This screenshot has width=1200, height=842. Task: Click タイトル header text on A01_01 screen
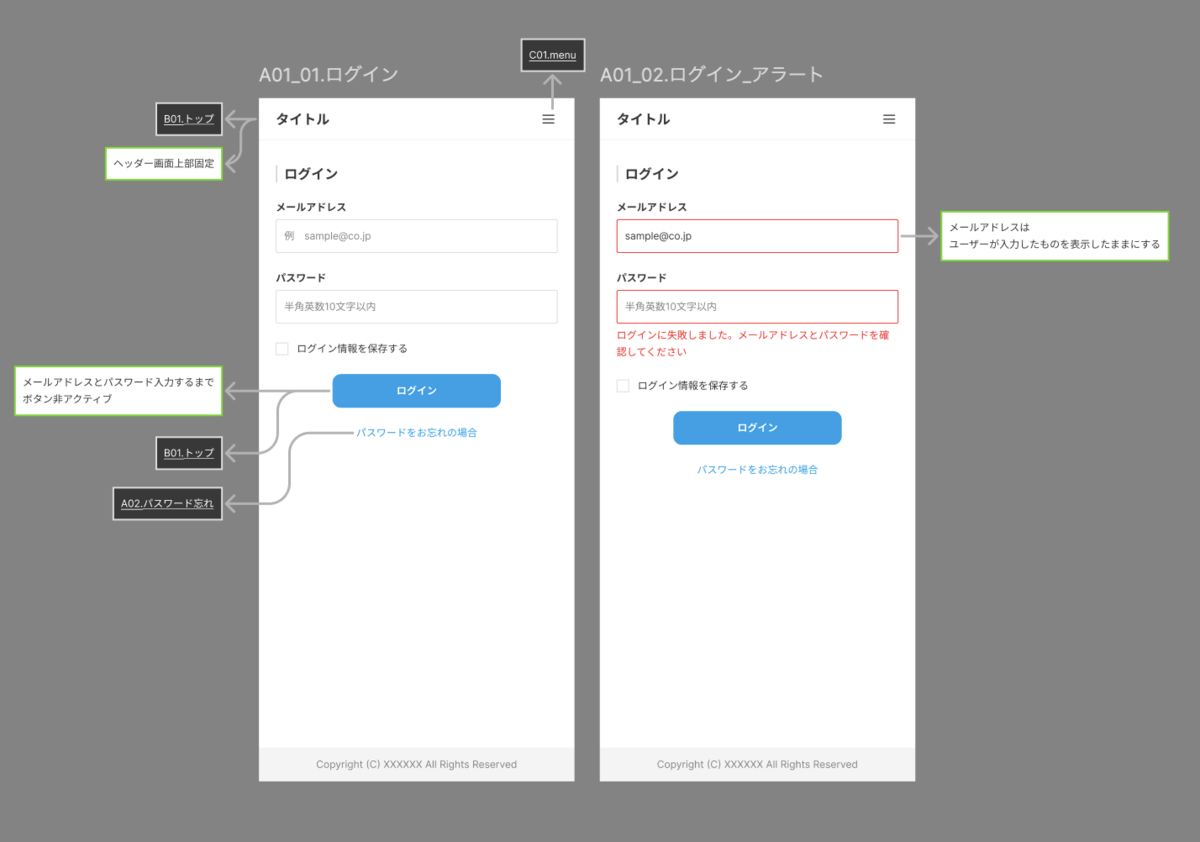[x=303, y=119]
